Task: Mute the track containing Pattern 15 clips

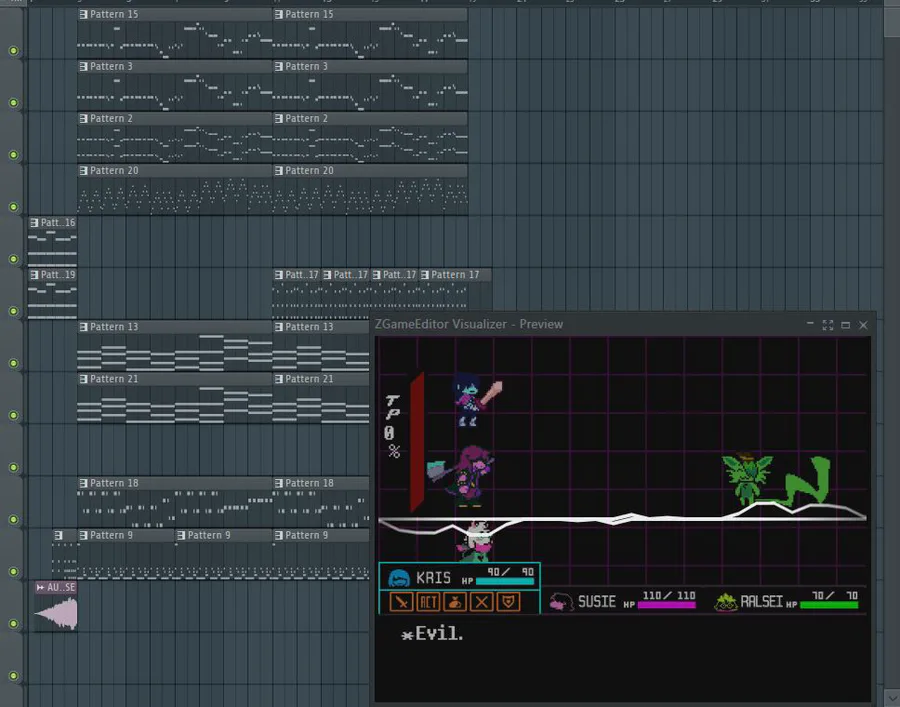Action: point(14,50)
